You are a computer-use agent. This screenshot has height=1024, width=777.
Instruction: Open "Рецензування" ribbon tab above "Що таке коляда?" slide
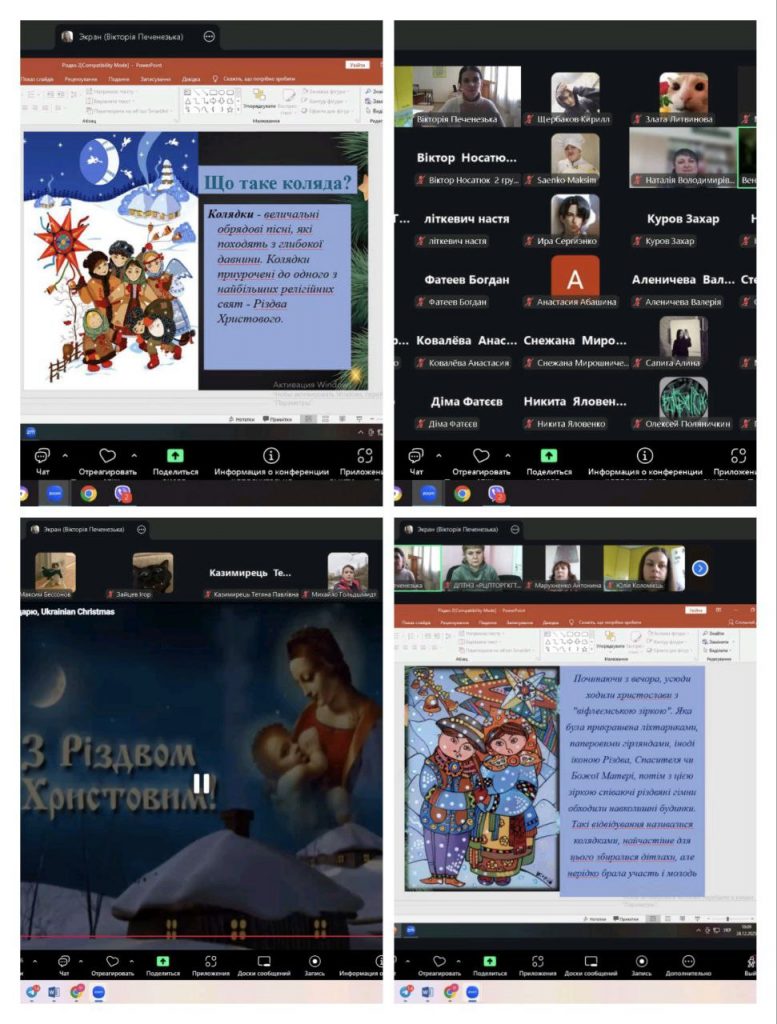pyautogui.click(x=81, y=79)
